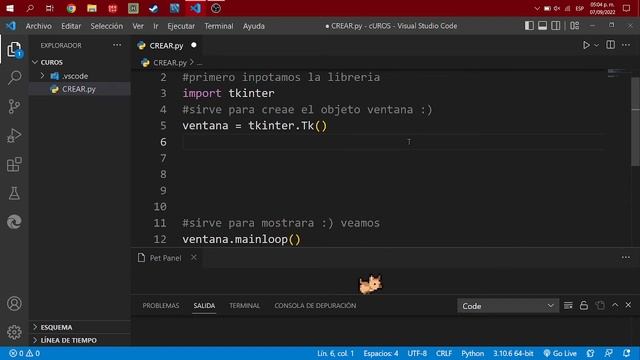Toggle secondary side bar layout icon

coord(556,26)
